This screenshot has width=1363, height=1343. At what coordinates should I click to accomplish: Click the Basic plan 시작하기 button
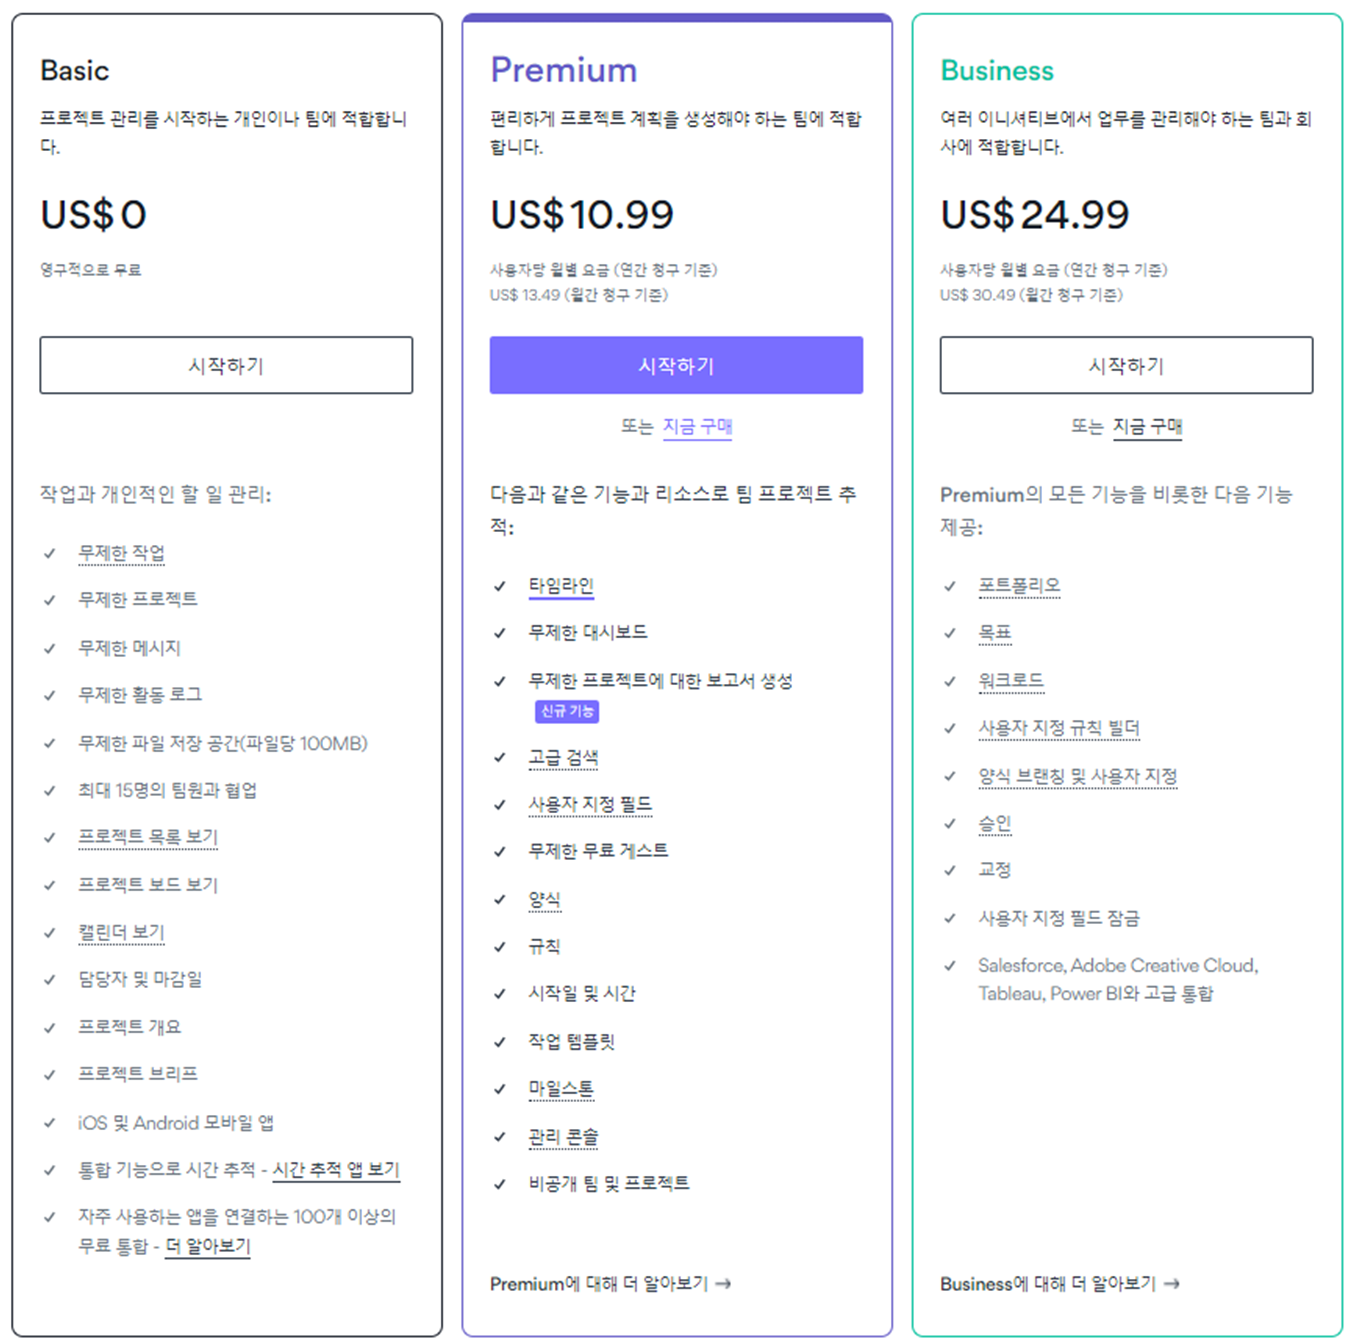[226, 365]
